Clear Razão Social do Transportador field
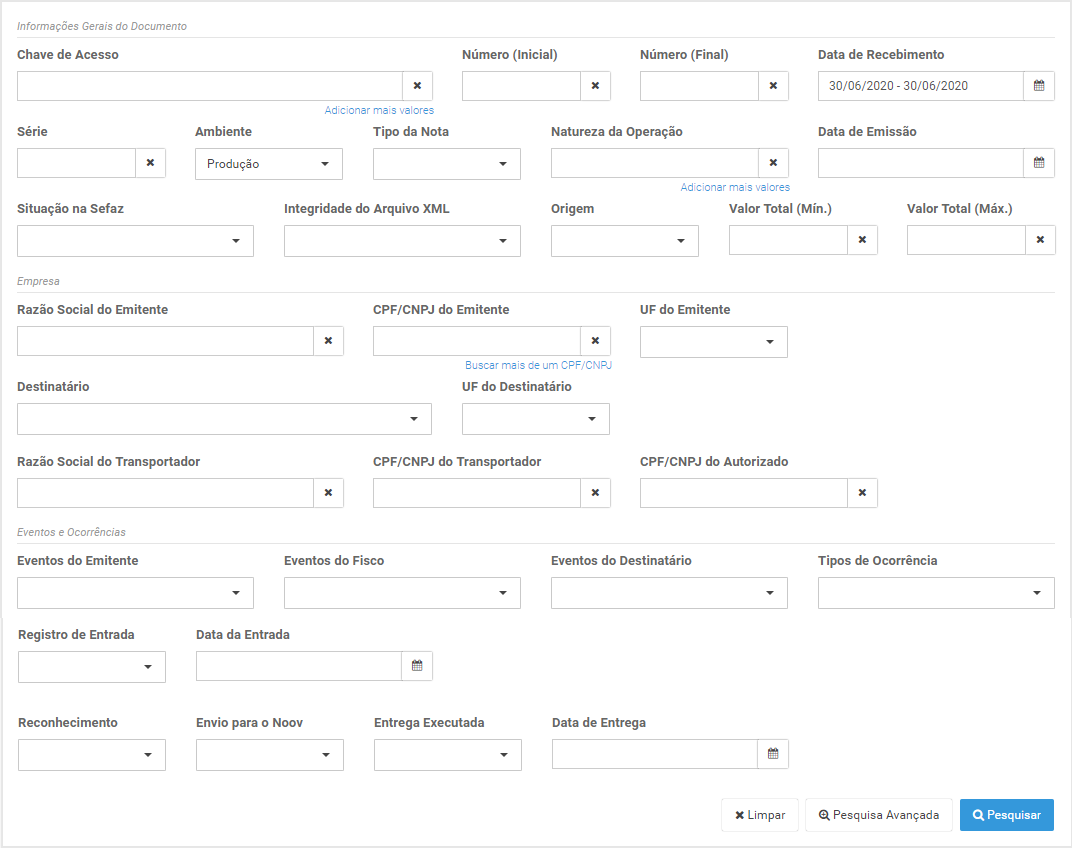This screenshot has height=848, width=1072. coord(328,493)
